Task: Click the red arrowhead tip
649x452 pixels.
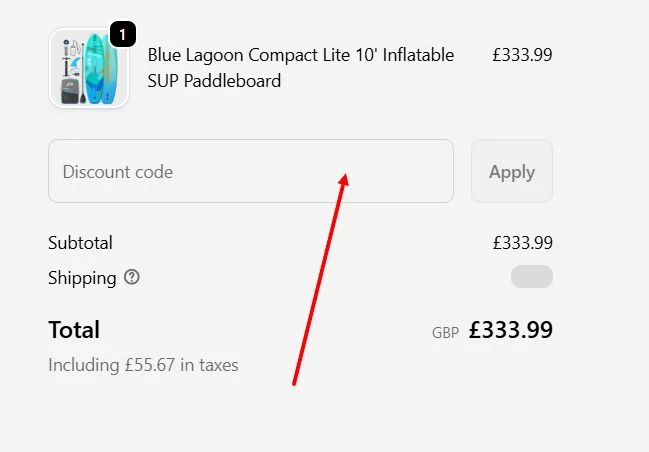Action: 345,176
